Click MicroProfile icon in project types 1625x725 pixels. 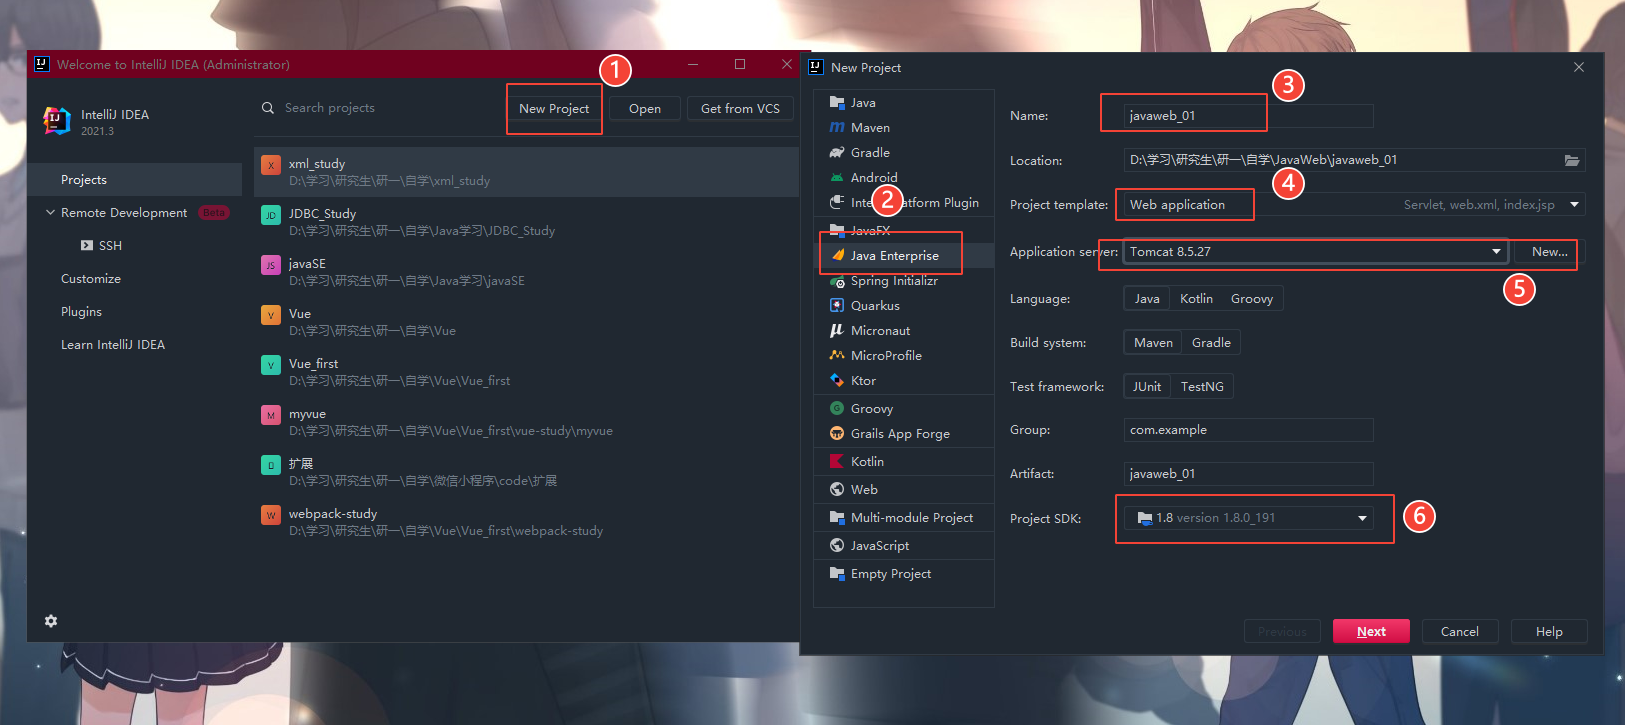[x=837, y=356]
